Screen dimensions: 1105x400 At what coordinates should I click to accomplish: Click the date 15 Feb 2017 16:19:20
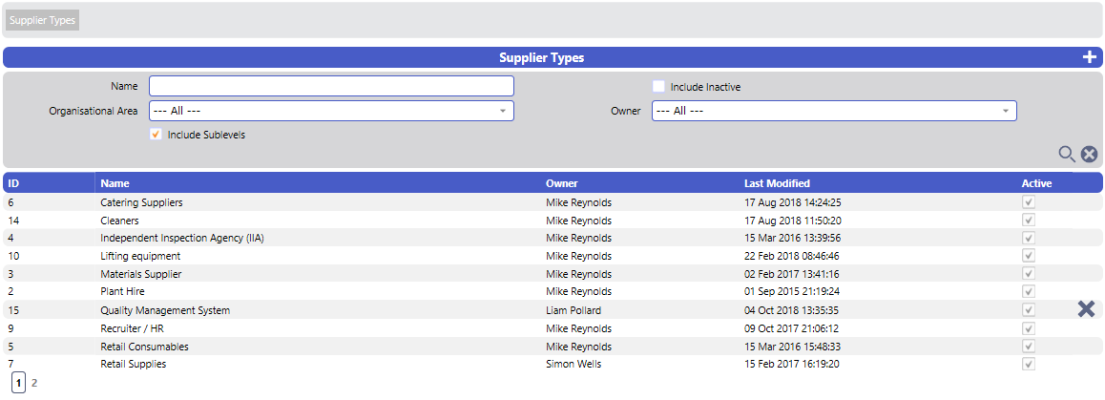pyautogui.click(x=791, y=364)
